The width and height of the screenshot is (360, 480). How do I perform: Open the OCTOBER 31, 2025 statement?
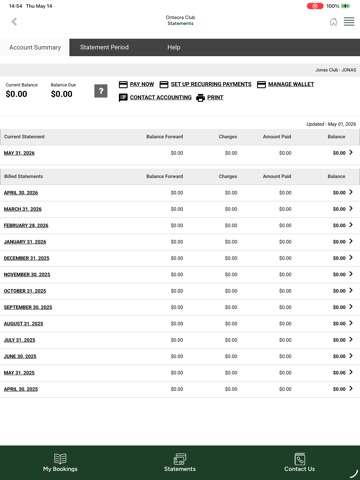point(25,291)
